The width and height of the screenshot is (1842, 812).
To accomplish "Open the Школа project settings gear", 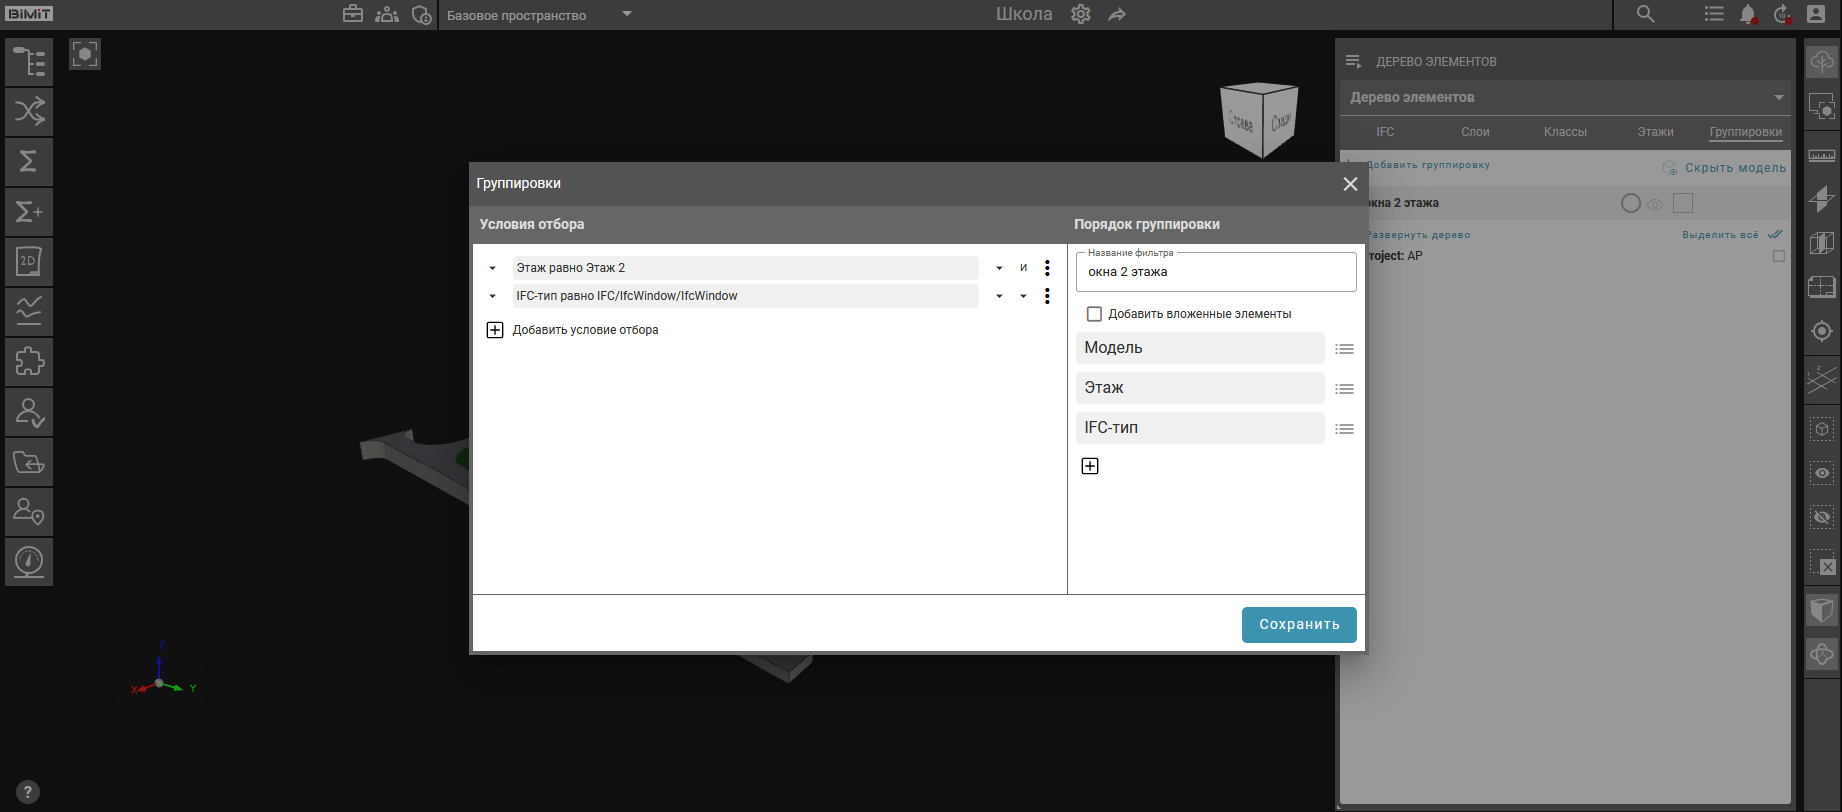I will tap(1081, 14).
